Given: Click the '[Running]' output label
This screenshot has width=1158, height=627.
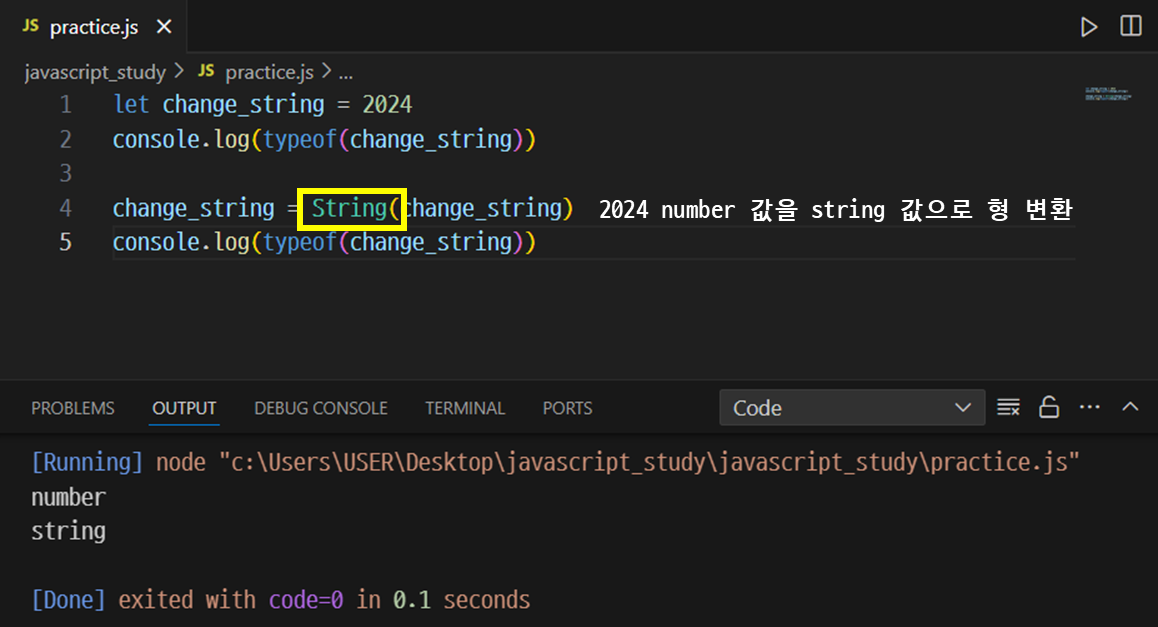Looking at the screenshot, I should coord(86,462).
